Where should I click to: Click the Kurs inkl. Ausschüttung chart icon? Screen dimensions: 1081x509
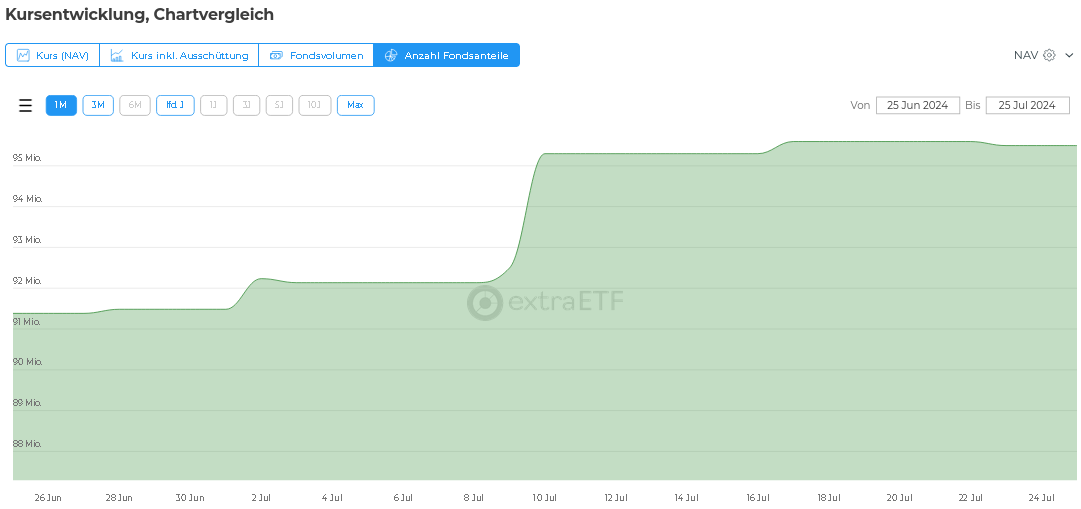click(117, 55)
